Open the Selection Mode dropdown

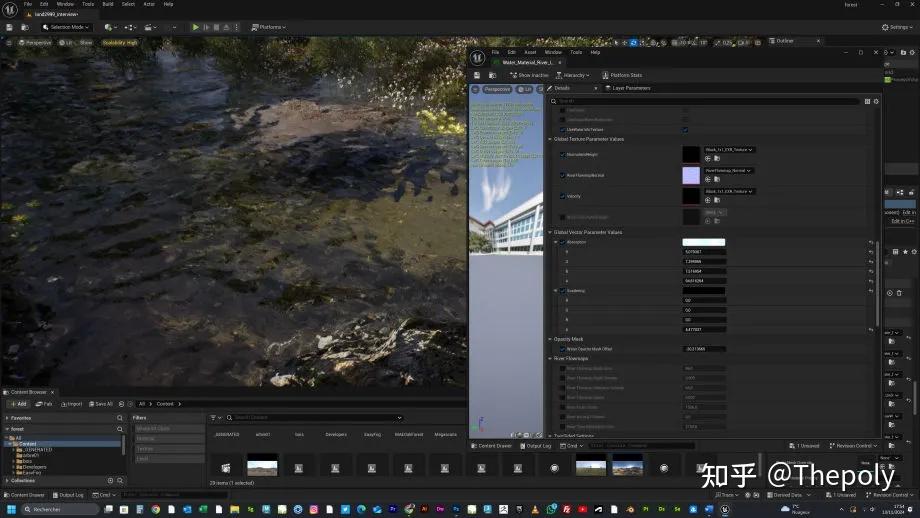click(x=67, y=27)
